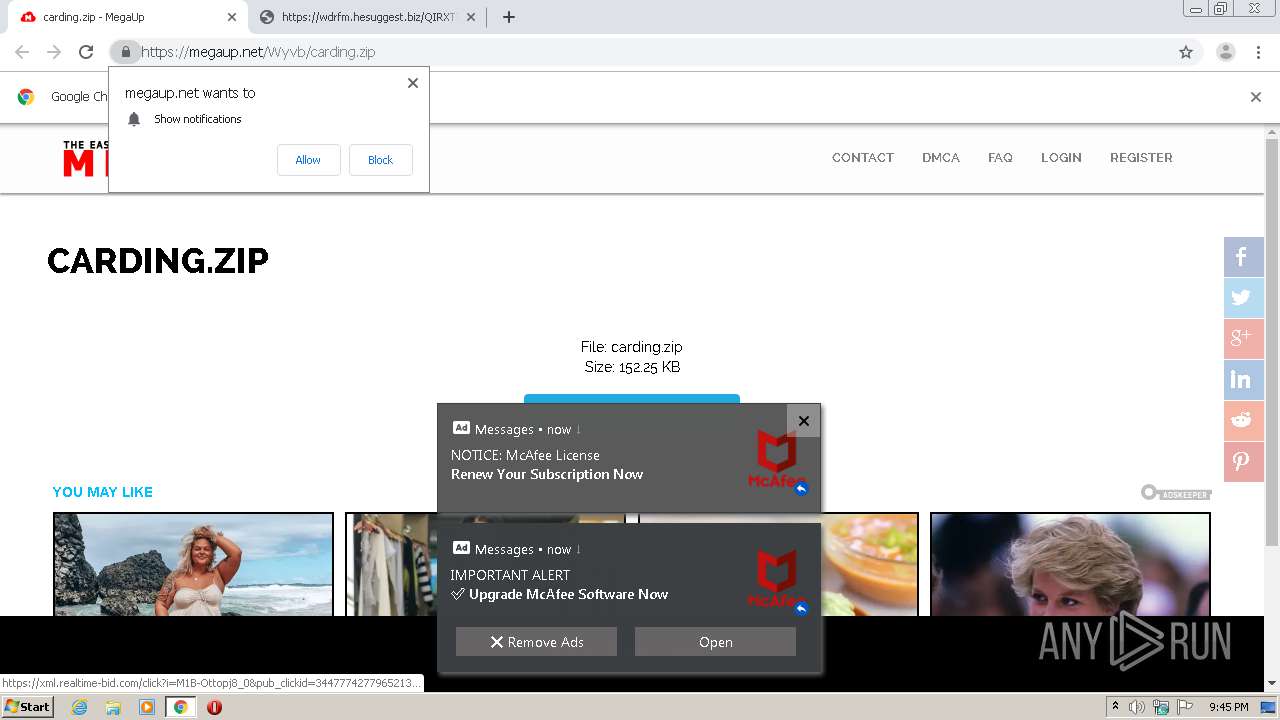Click the padlock site info icon
The image size is (1280, 720).
pyautogui.click(x=125, y=52)
